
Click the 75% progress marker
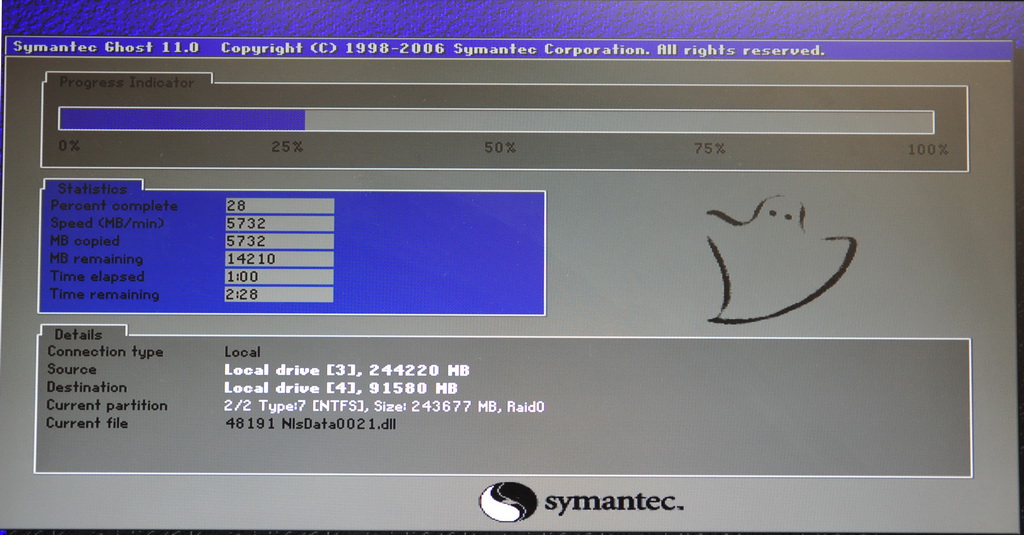tap(710, 148)
